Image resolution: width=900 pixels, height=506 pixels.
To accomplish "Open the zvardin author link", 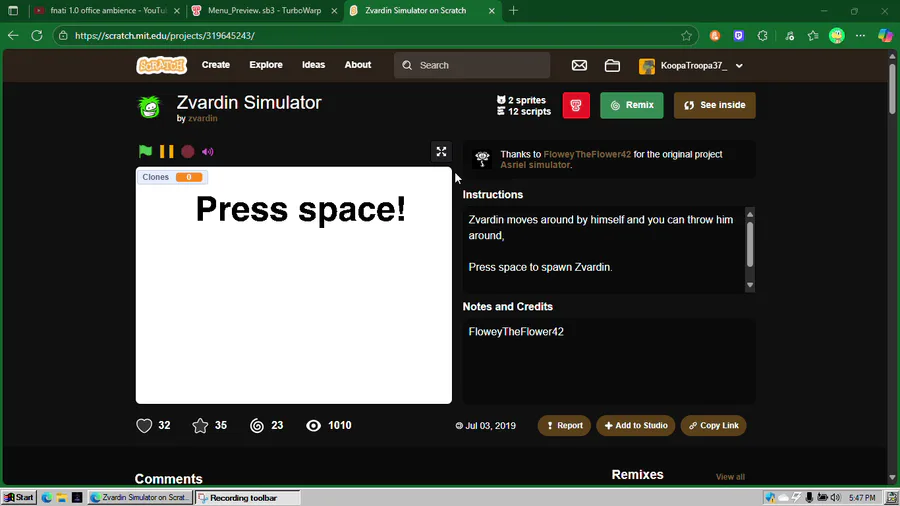I will tap(203, 118).
